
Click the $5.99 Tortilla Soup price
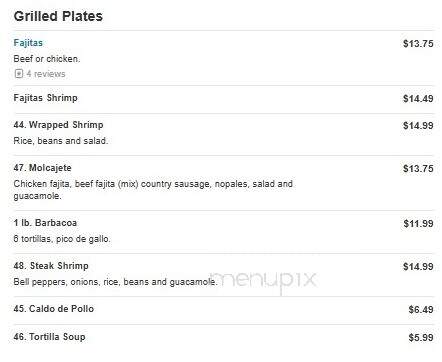point(421,338)
